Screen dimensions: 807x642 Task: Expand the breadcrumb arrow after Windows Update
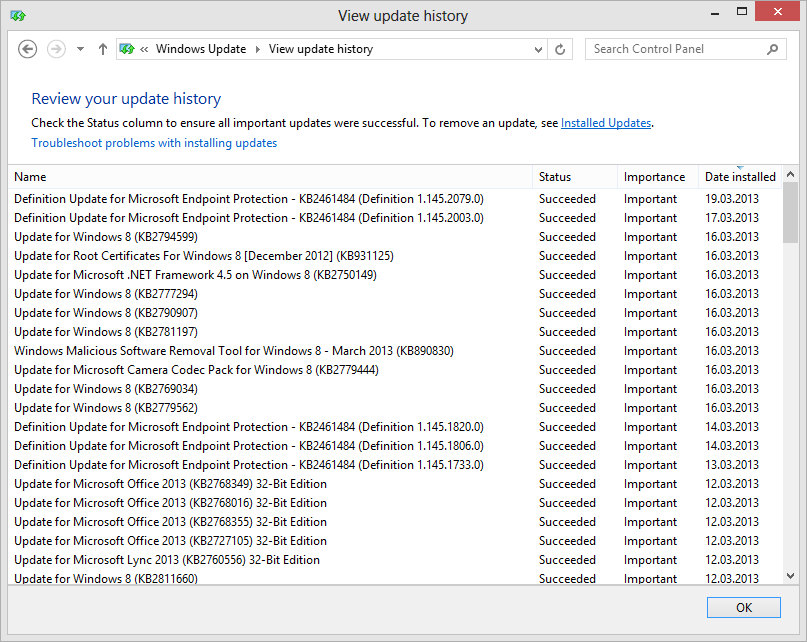pos(257,49)
